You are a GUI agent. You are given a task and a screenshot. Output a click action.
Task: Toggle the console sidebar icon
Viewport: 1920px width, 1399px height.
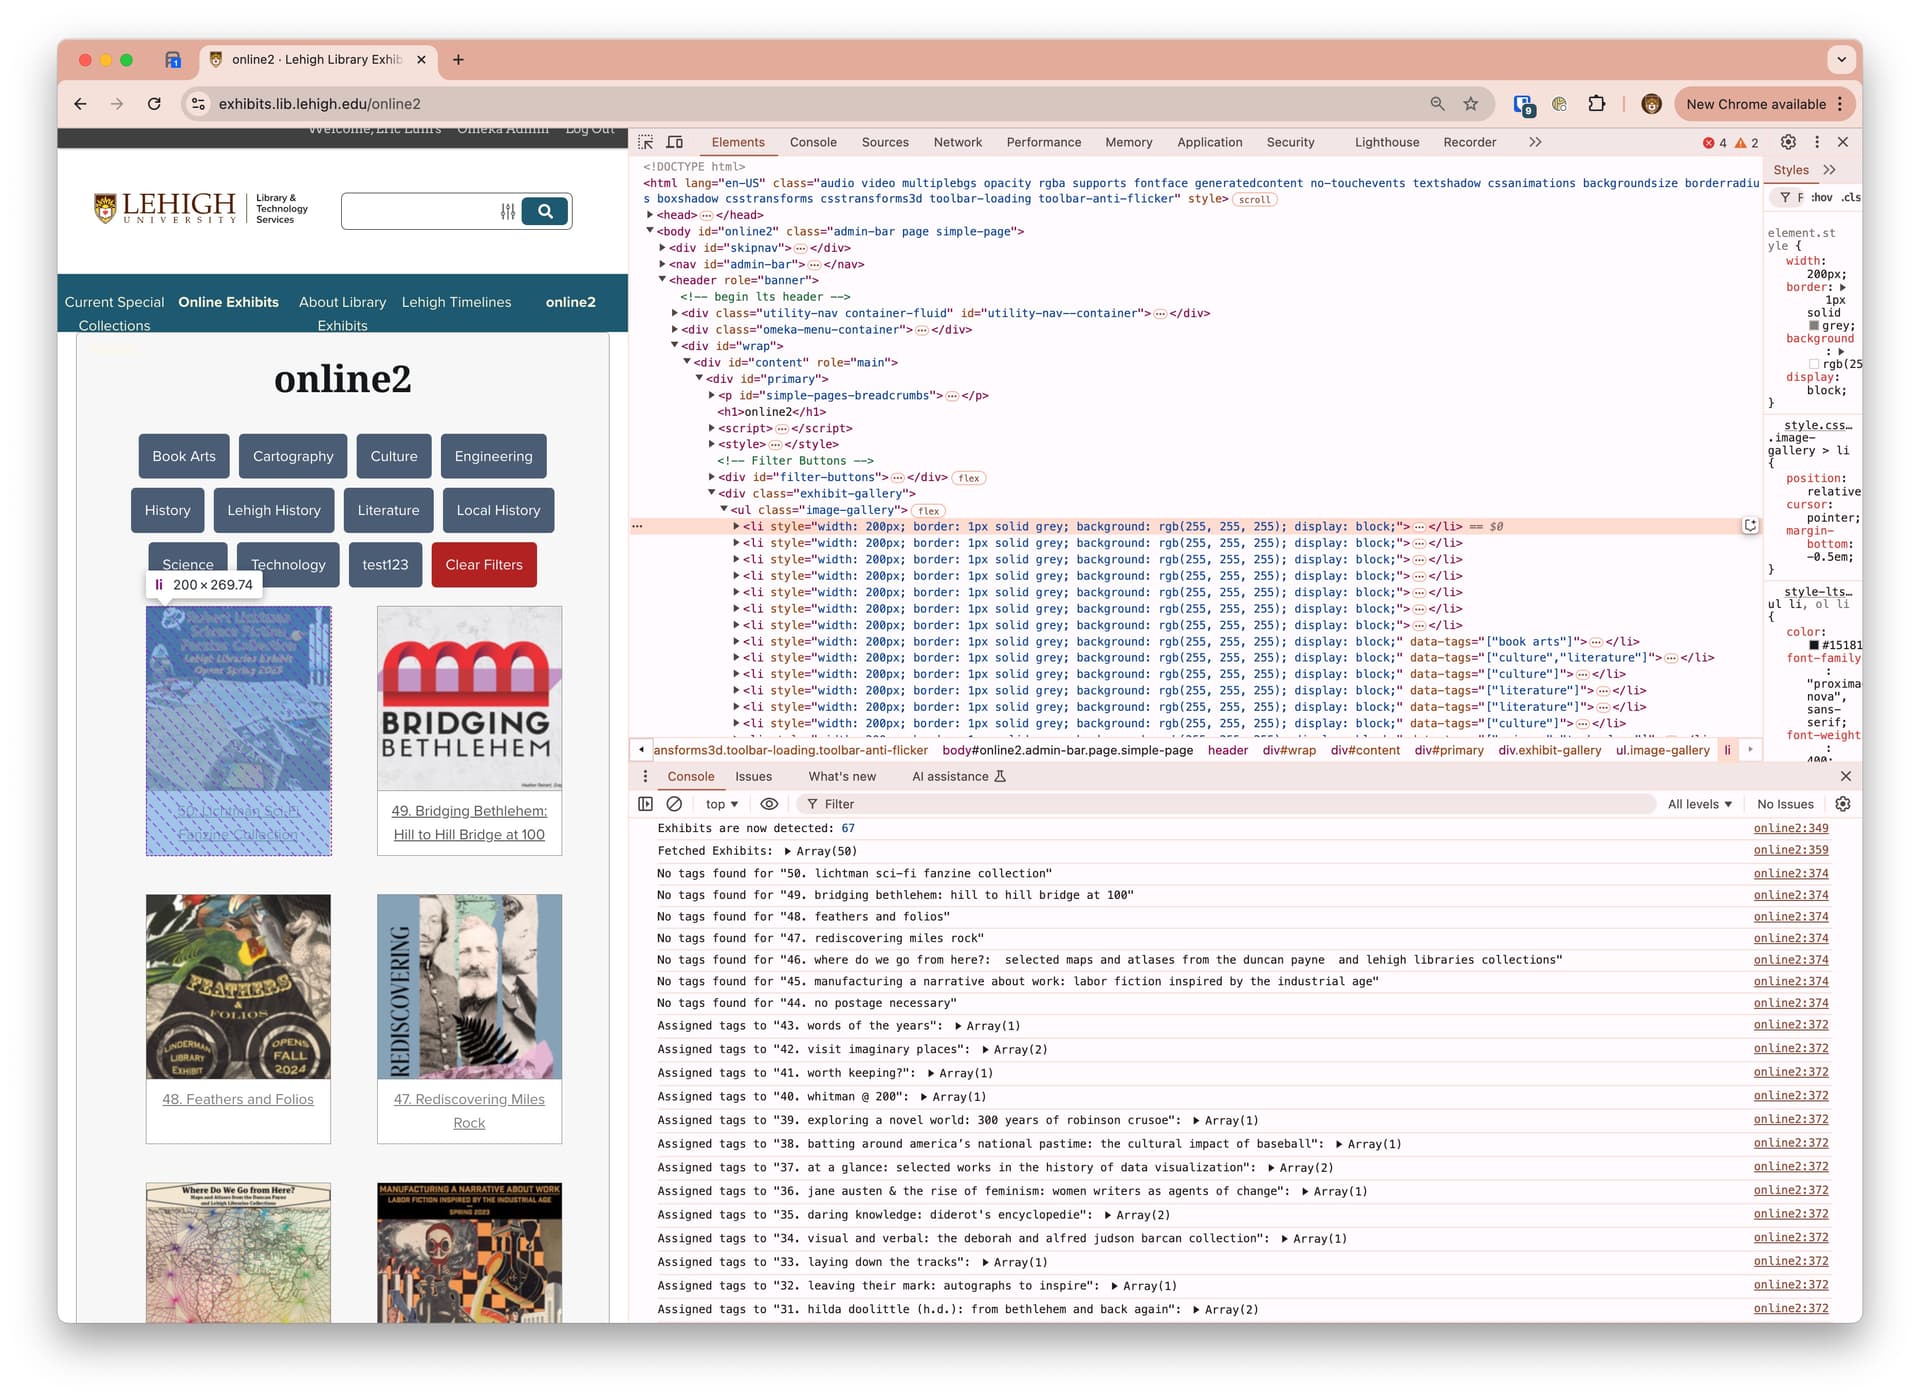pos(646,804)
